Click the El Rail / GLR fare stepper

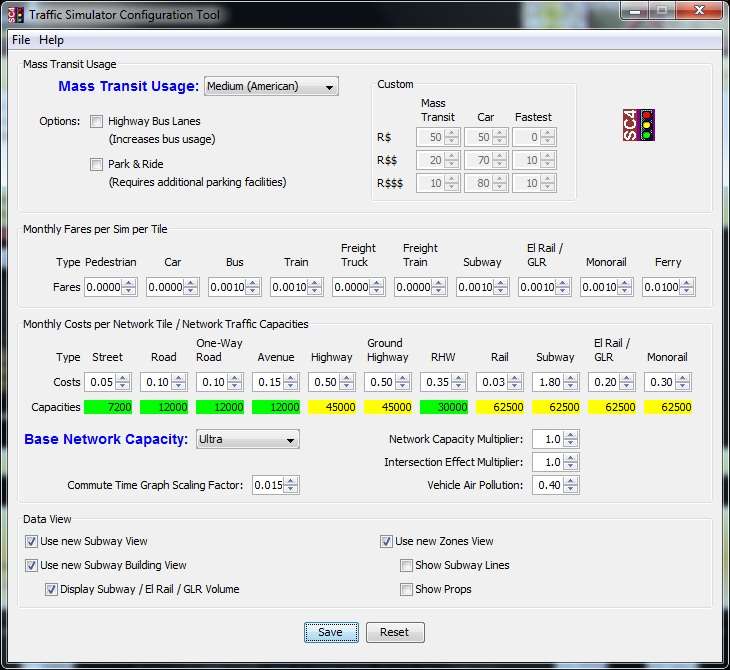(x=562, y=287)
